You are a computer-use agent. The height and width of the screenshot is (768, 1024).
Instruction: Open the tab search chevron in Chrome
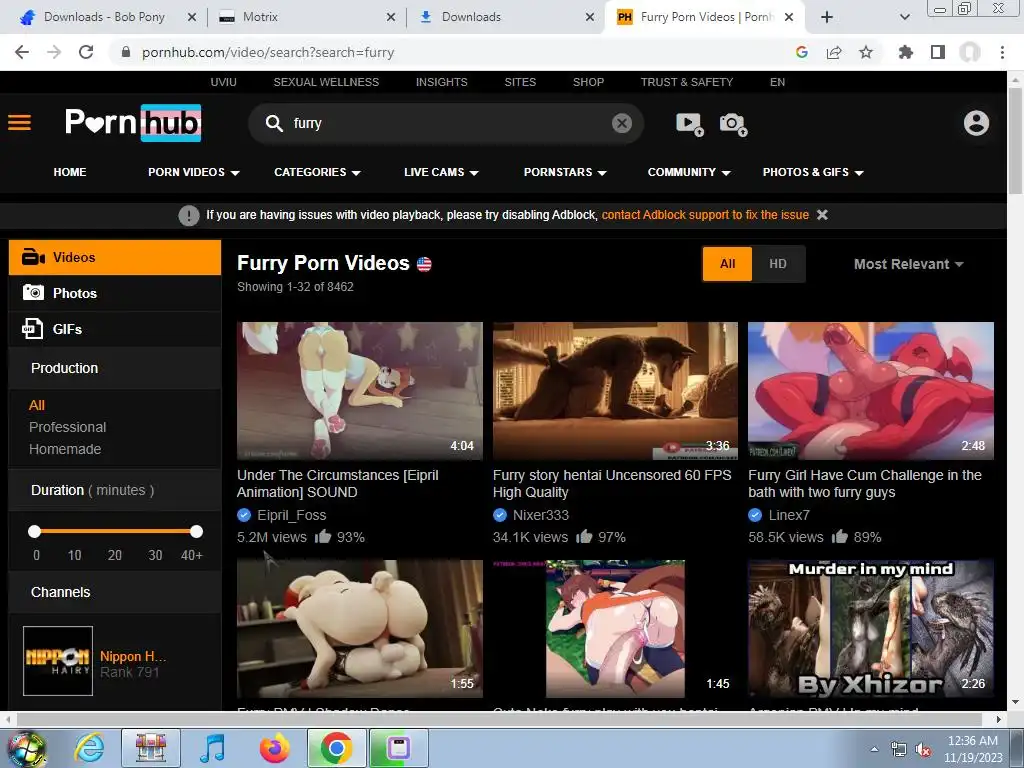pos(904,17)
